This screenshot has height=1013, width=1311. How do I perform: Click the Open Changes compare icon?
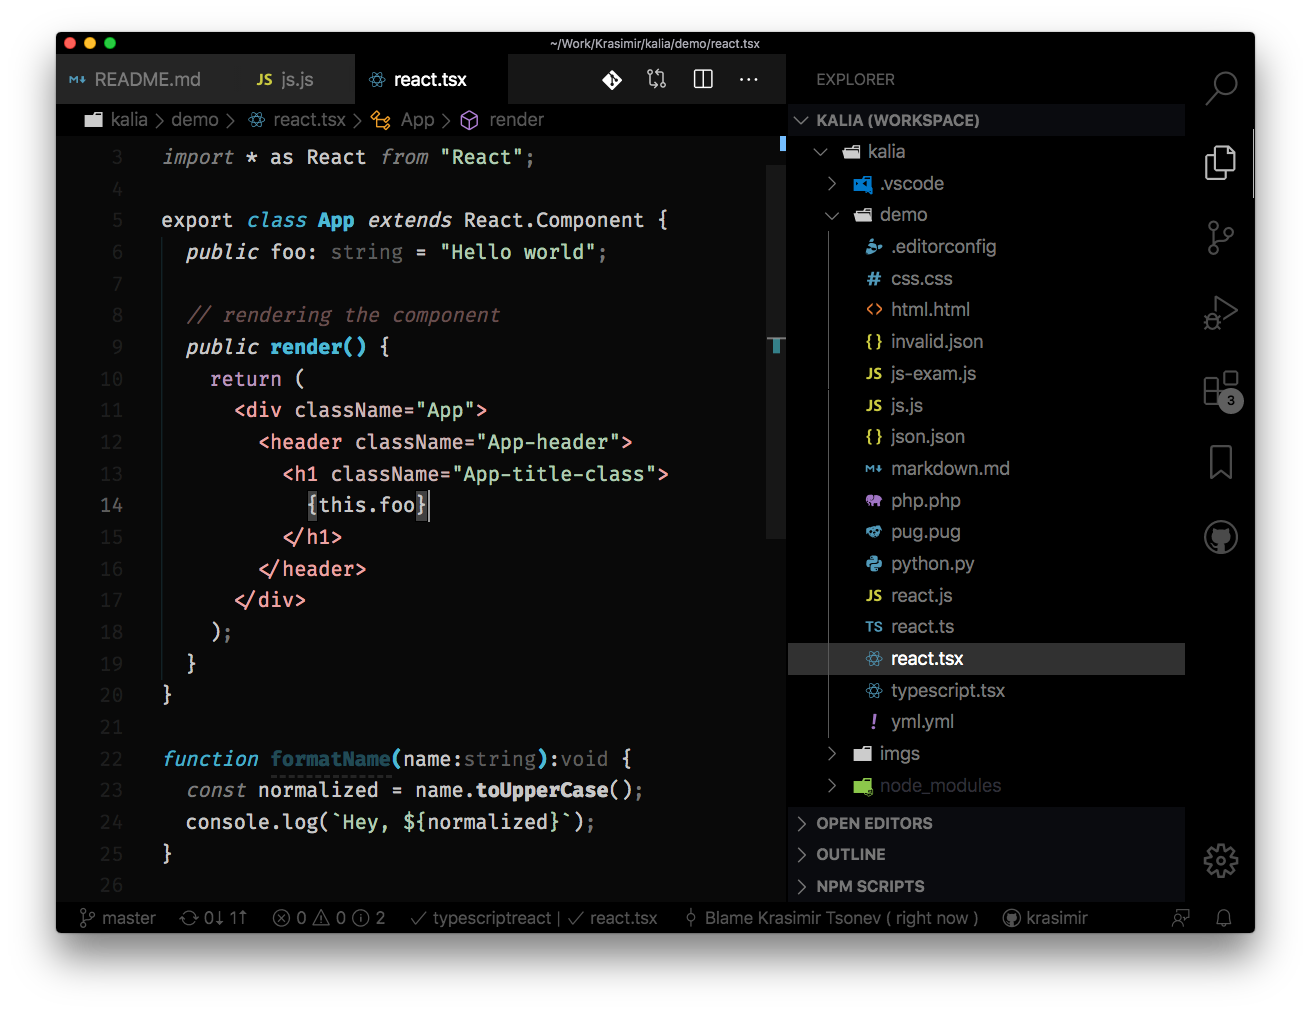tap(657, 79)
